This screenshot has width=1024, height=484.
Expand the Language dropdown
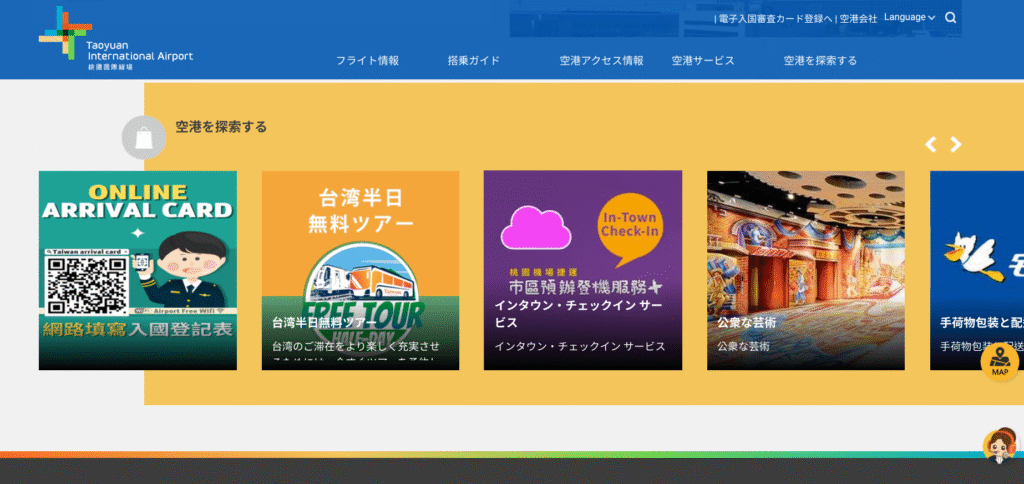click(909, 18)
